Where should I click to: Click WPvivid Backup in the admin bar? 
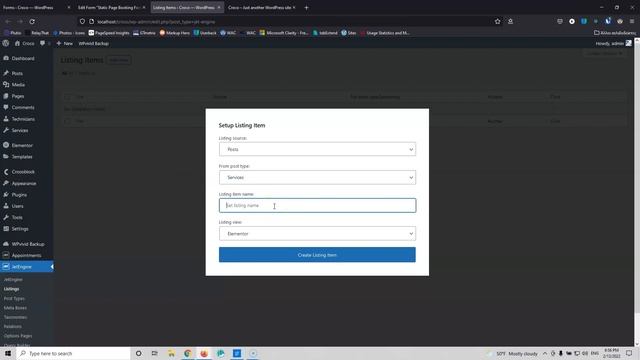pyautogui.click(x=93, y=43)
